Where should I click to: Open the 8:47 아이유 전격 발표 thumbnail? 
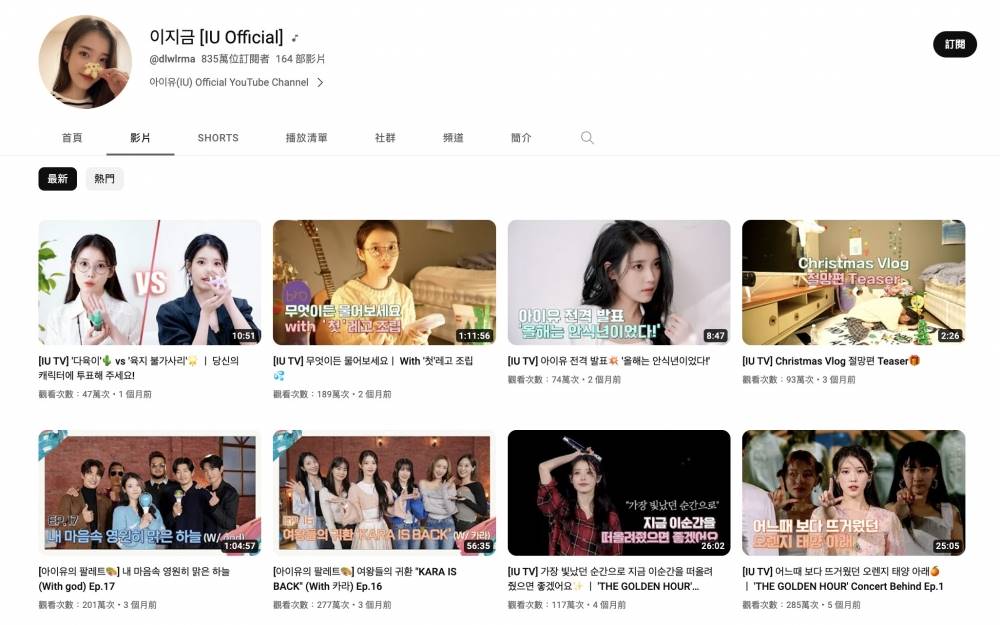coord(619,283)
